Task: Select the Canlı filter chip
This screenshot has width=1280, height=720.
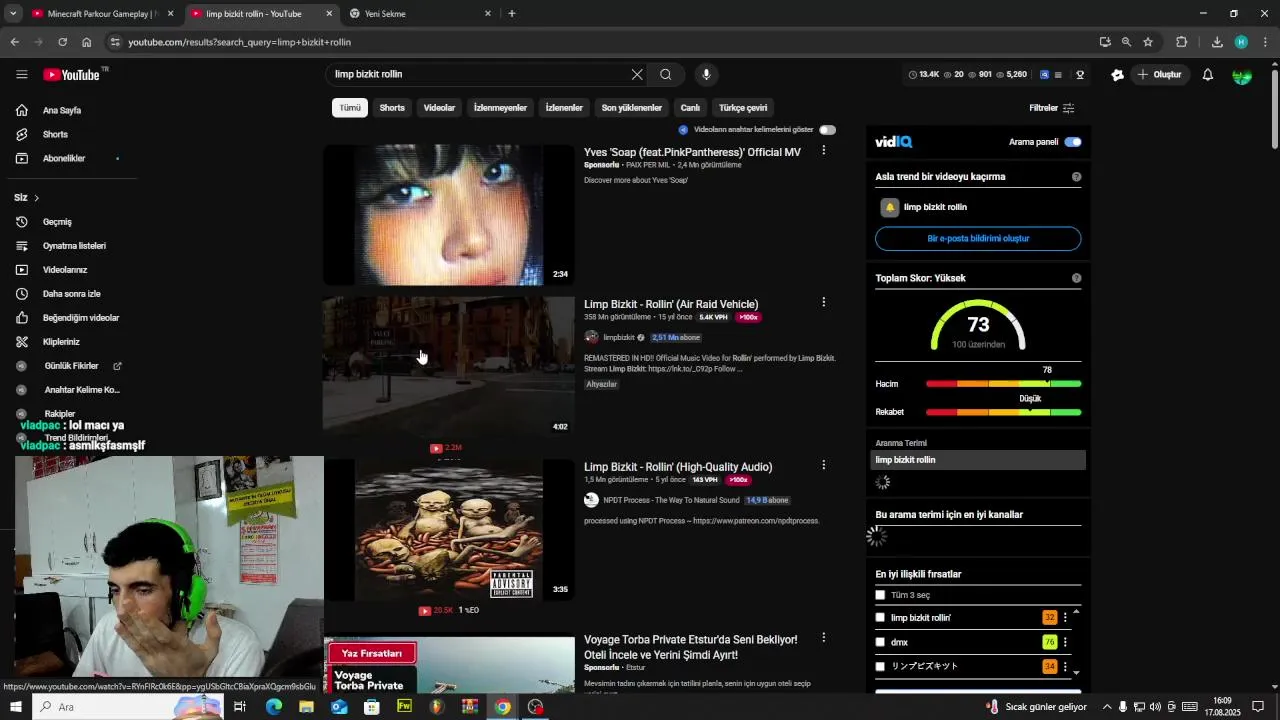Action: [x=690, y=108]
